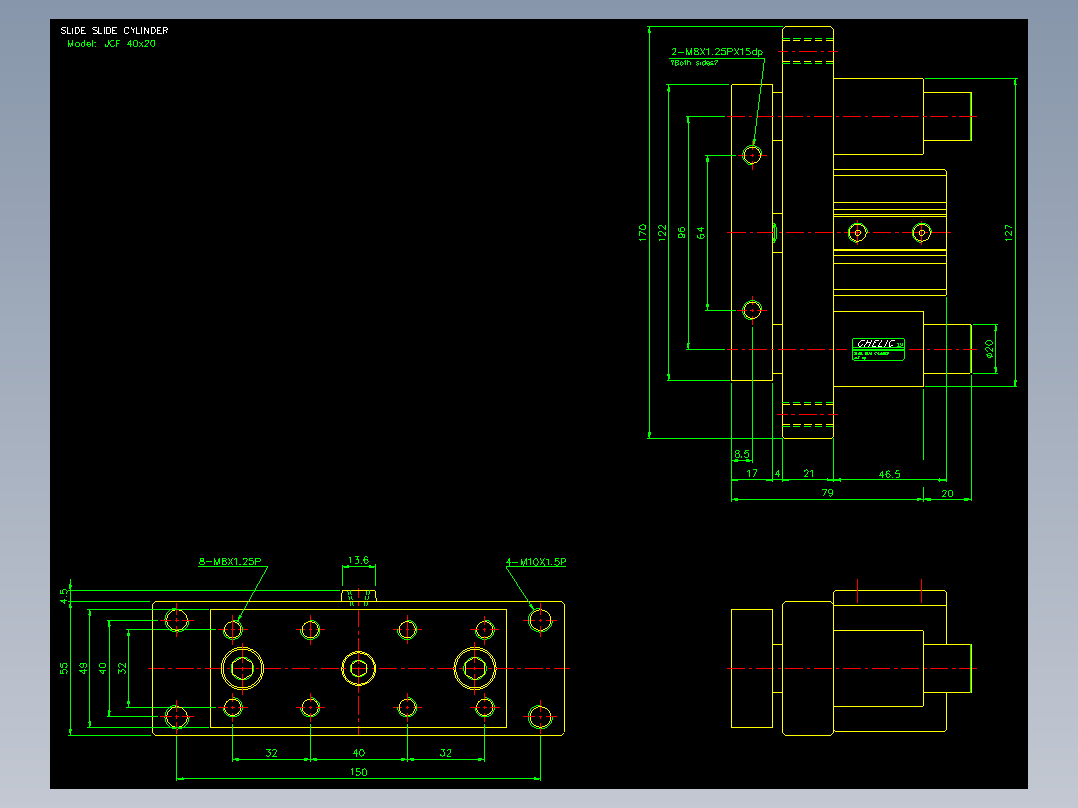Click the 8.5 dimension text

click(x=741, y=454)
